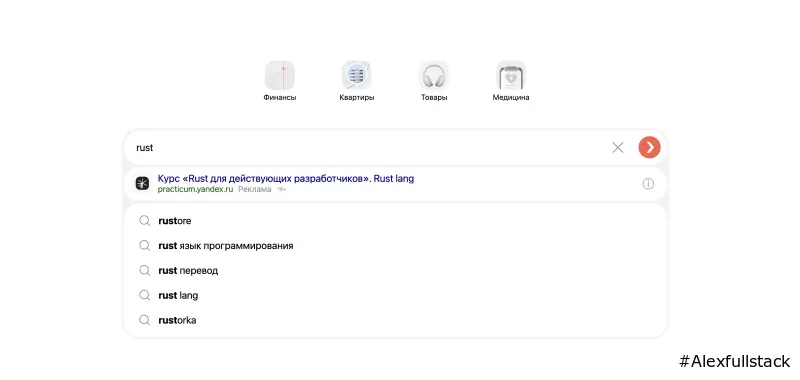
Task: Clear the search field with X icon
Action: pyautogui.click(x=618, y=148)
